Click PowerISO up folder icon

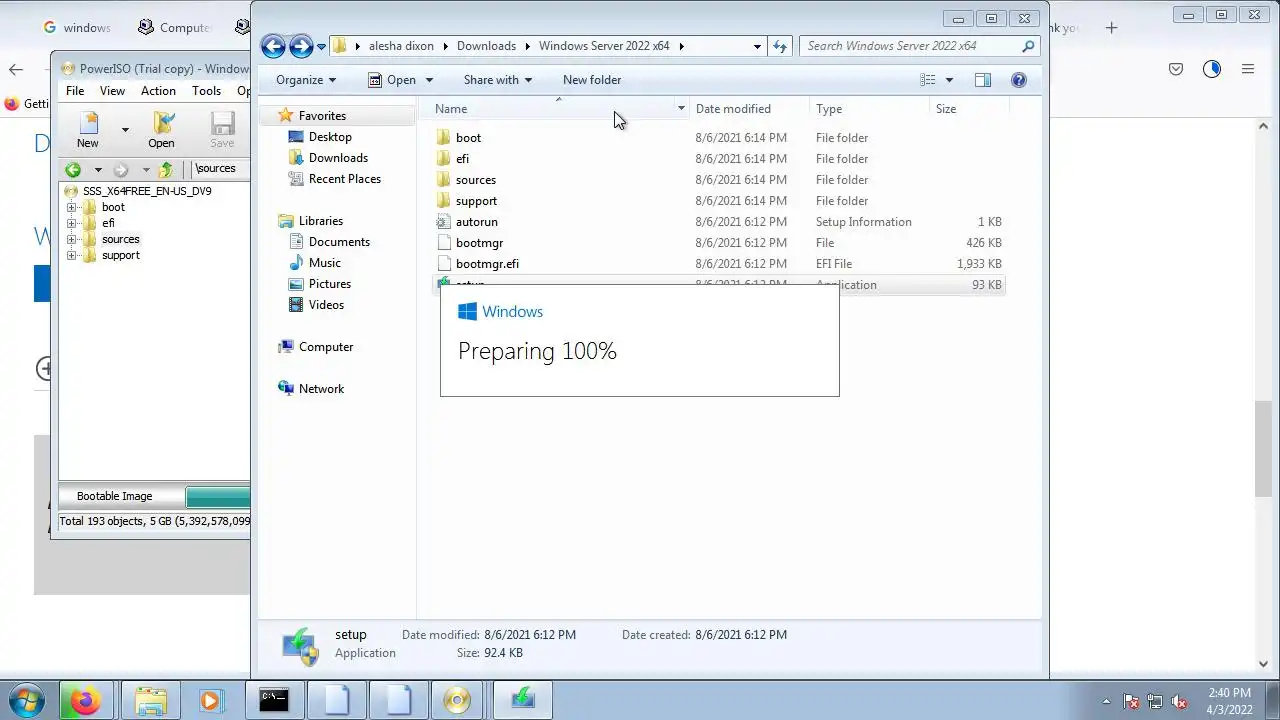[x=167, y=170]
